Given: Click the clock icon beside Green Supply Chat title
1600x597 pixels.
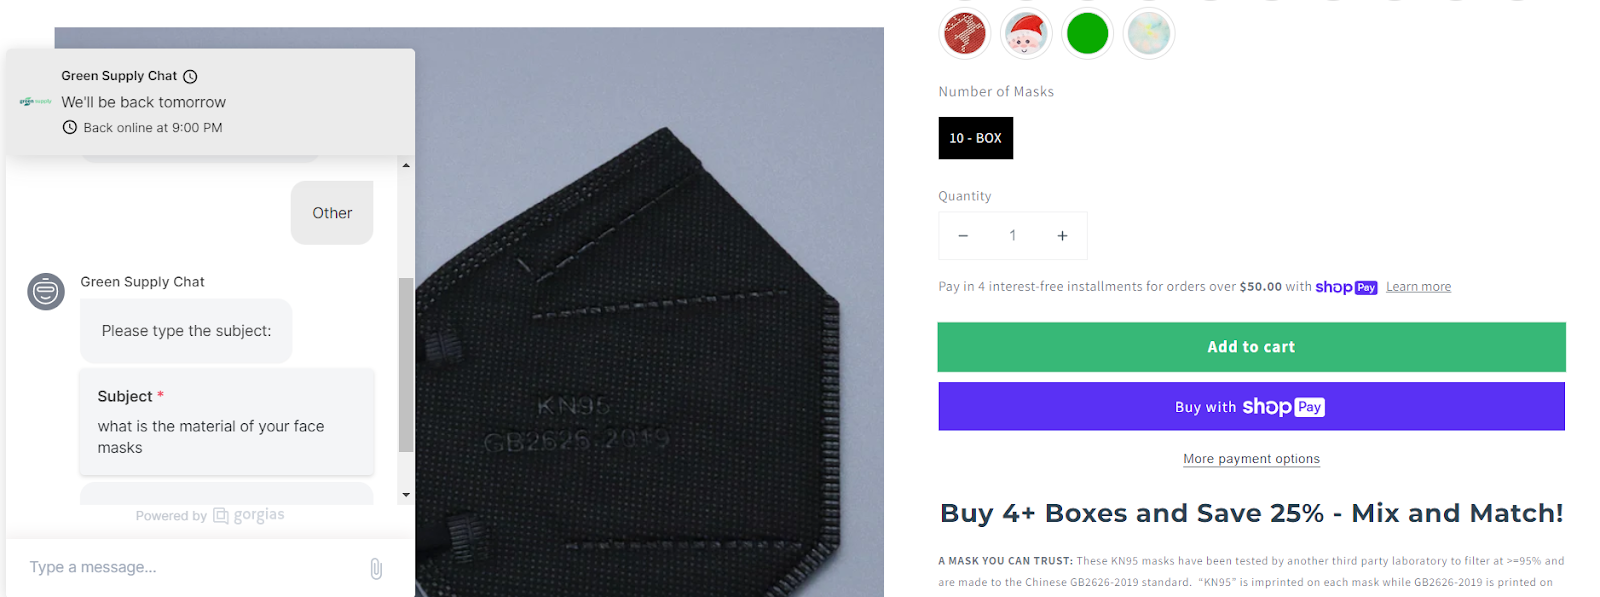Looking at the screenshot, I should pyautogui.click(x=190, y=77).
